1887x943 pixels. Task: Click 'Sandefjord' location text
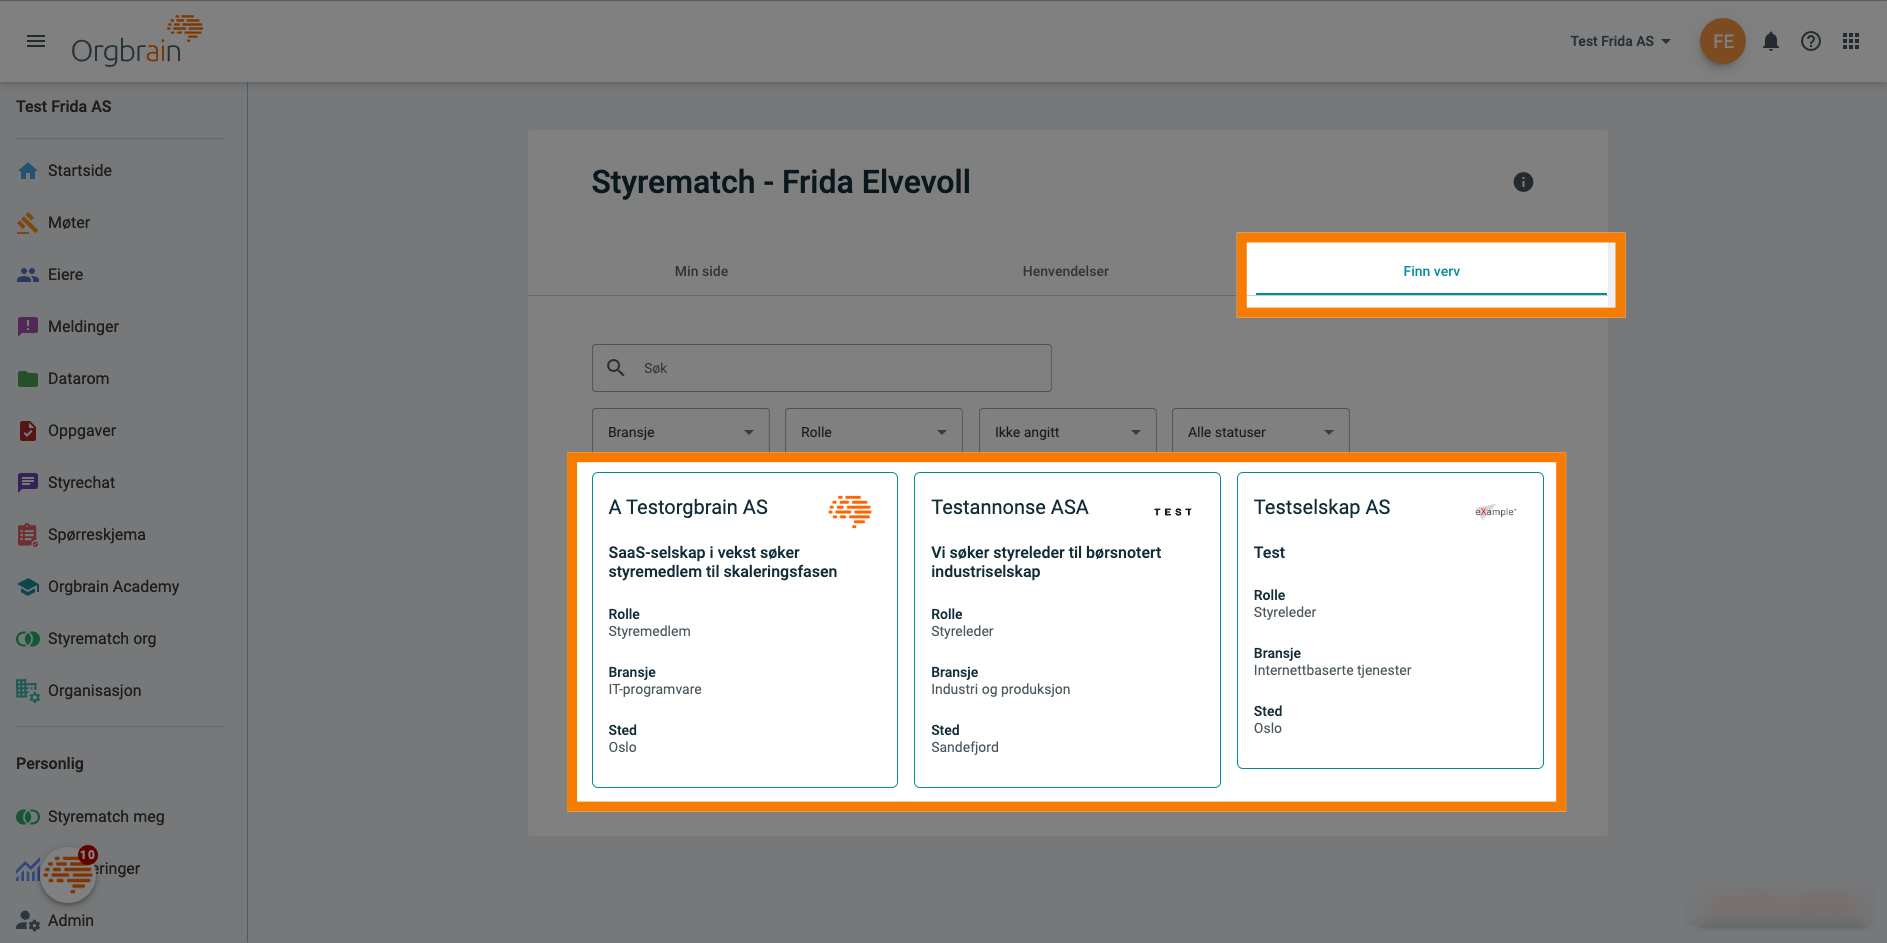click(x=964, y=748)
